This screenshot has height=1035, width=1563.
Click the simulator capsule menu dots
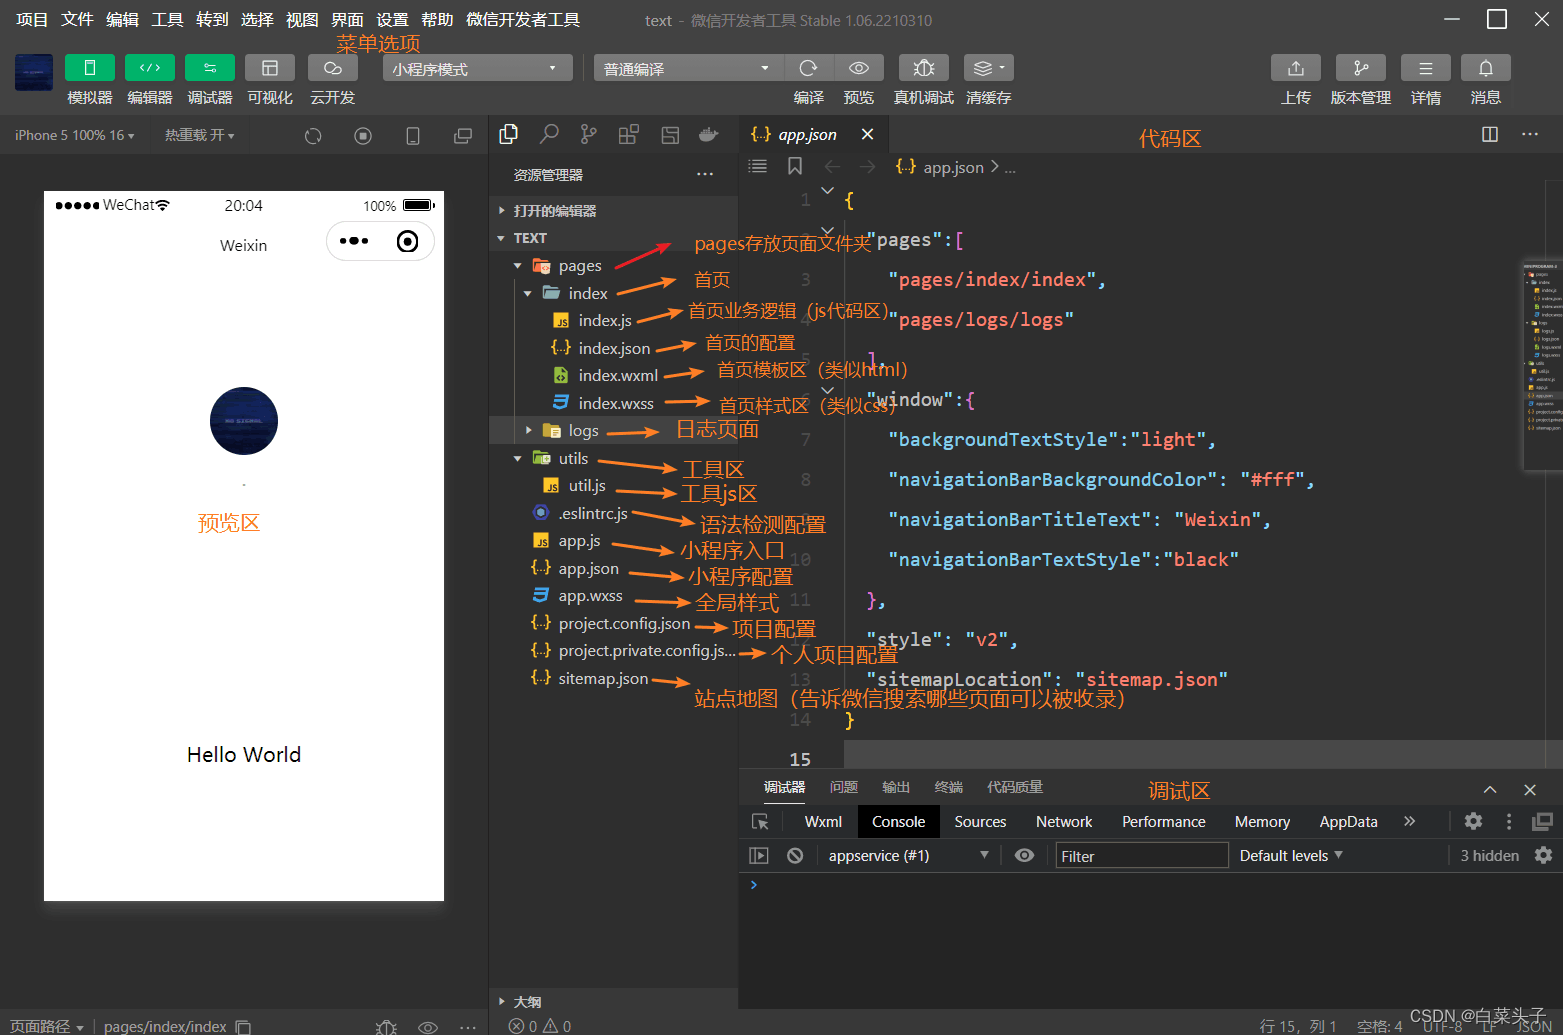(x=354, y=241)
